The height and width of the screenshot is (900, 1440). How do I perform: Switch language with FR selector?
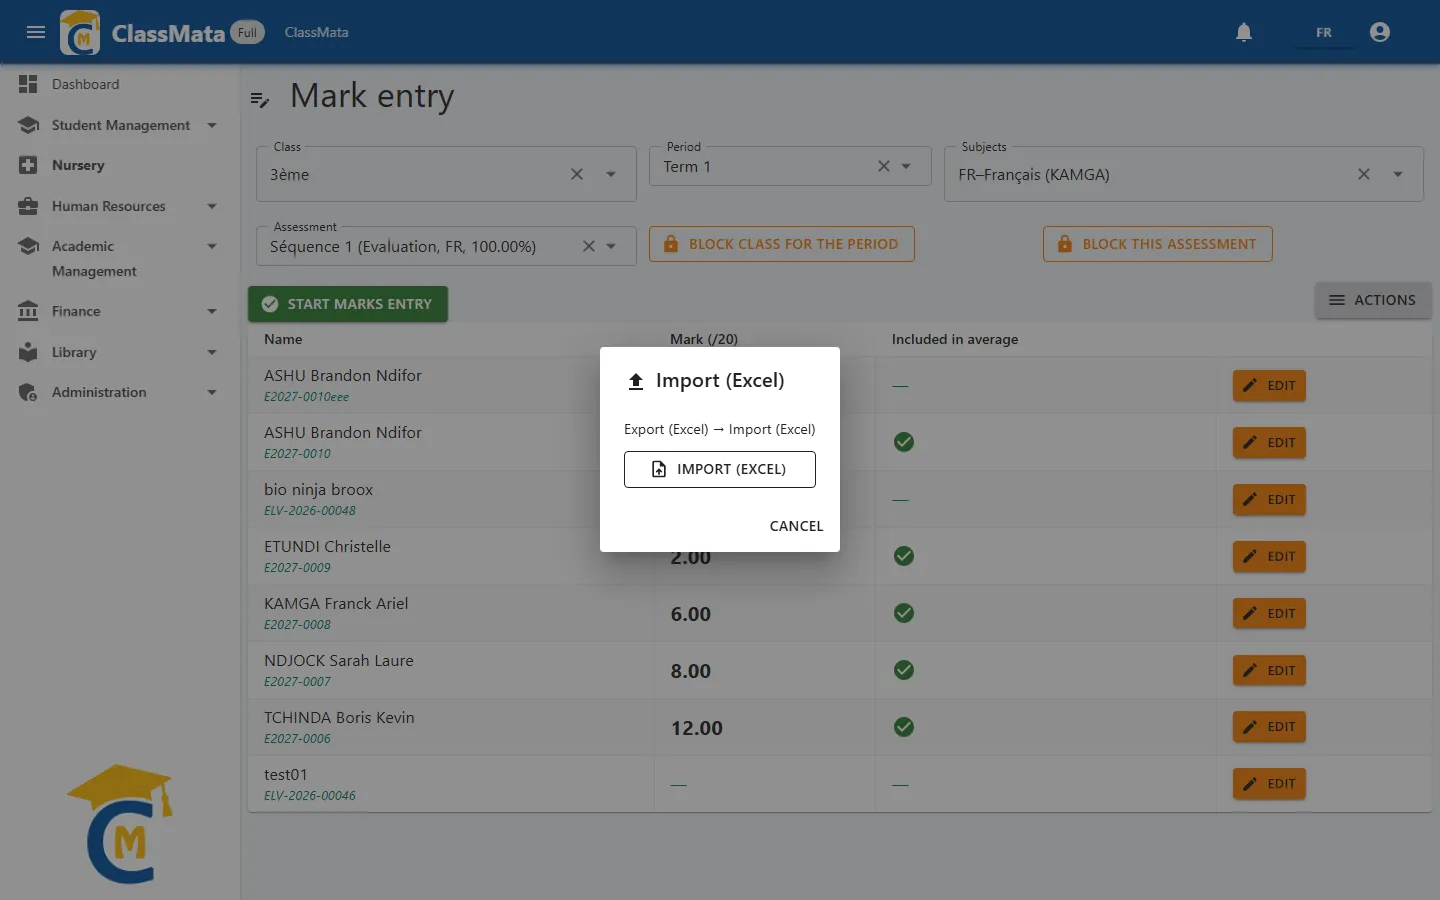click(1323, 33)
